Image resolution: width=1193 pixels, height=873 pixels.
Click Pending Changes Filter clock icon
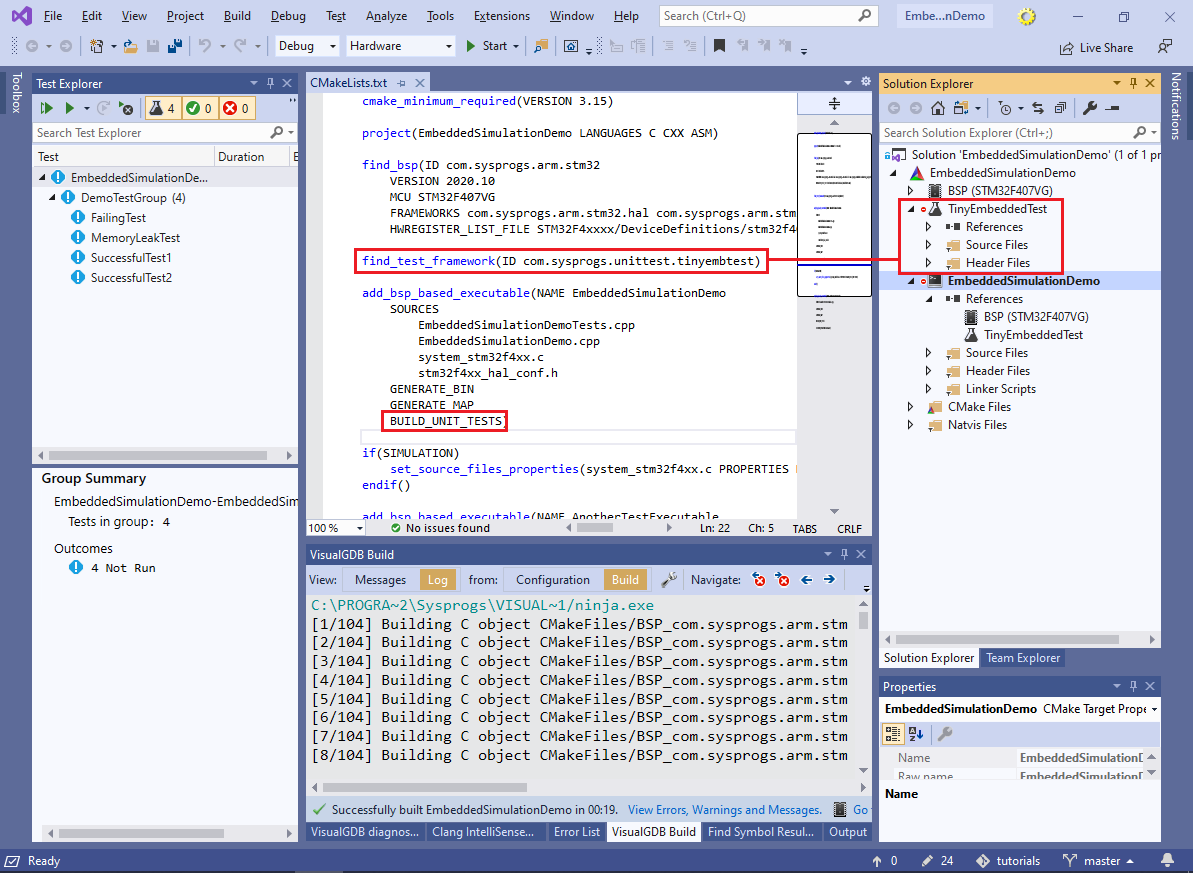pos(1005,108)
